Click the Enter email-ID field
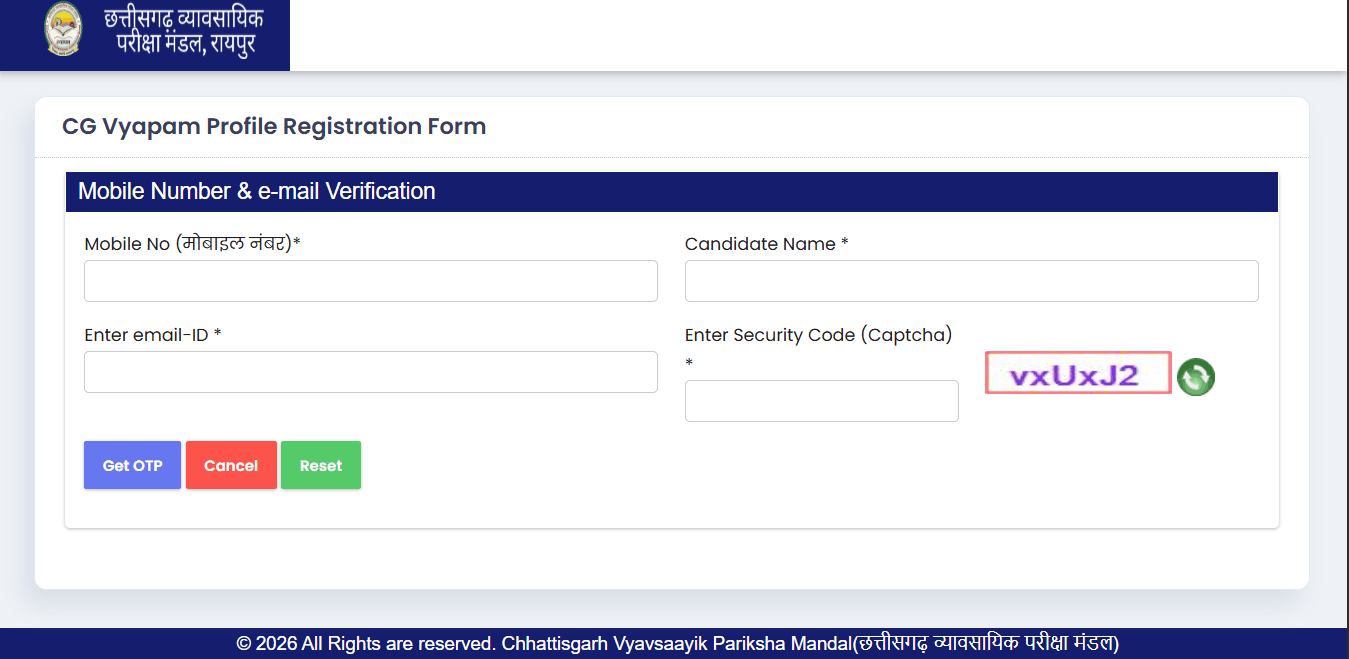Screen dimensions: 1349x659 [370, 372]
